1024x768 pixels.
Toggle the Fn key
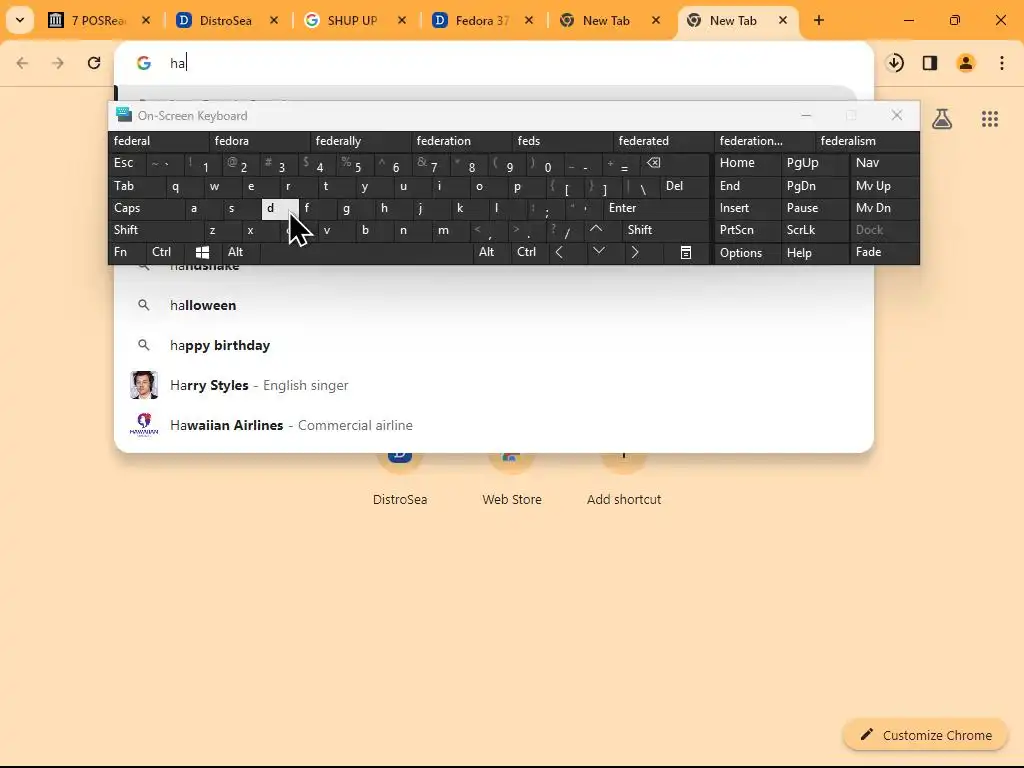(x=127, y=252)
